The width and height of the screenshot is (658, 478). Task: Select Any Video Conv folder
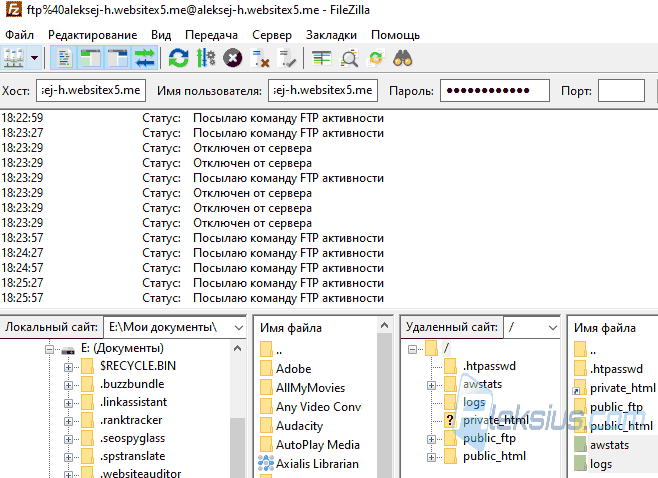[319, 407]
